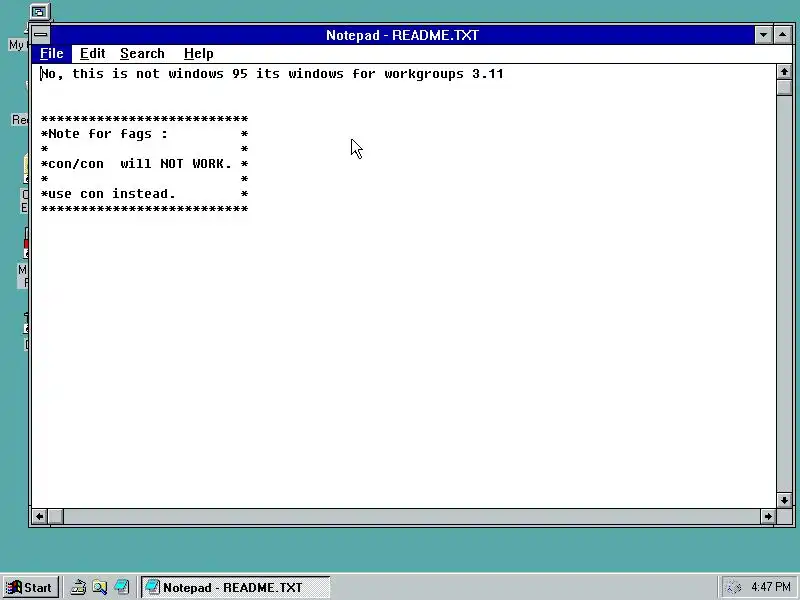Click the 'Notepad - README.TXT' title bar
Screen dimensions: 800x600
402,35
